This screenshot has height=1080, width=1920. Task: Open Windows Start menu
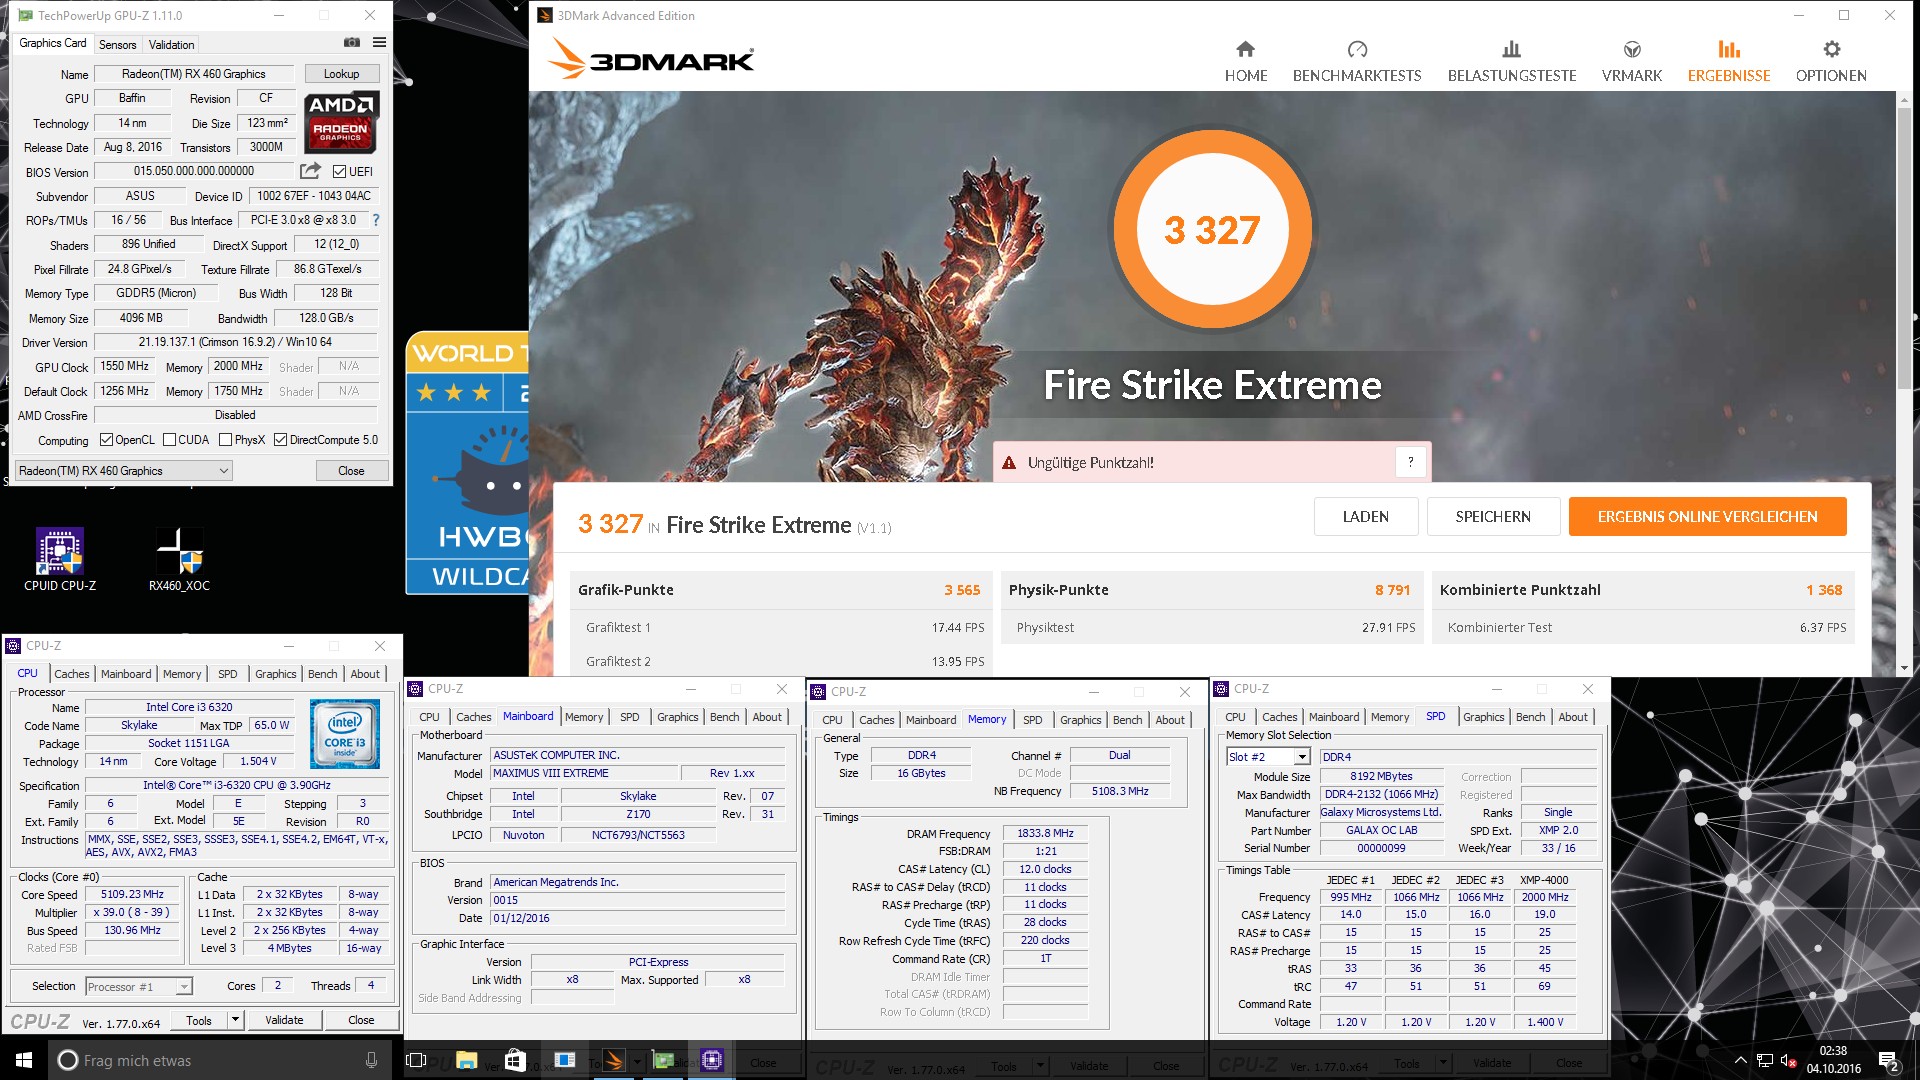click(24, 1060)
